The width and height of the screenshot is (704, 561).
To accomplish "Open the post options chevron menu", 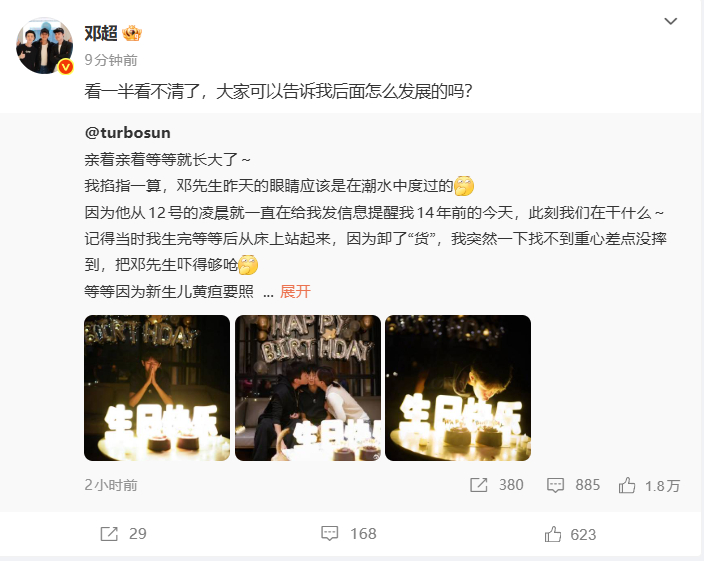I will click(670, 21).
